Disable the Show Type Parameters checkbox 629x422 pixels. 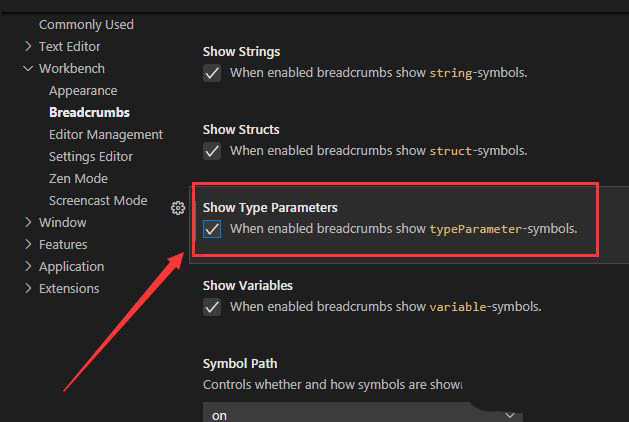pos(212,229)
